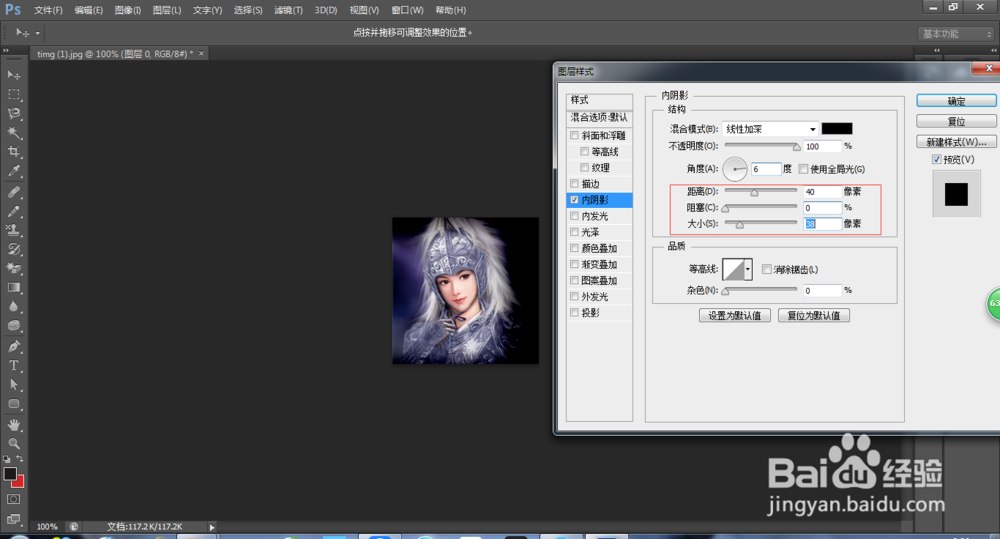Select the Rectangular Marquee tool
This screenshot has height=539, width=1000.
pos(13,94)
